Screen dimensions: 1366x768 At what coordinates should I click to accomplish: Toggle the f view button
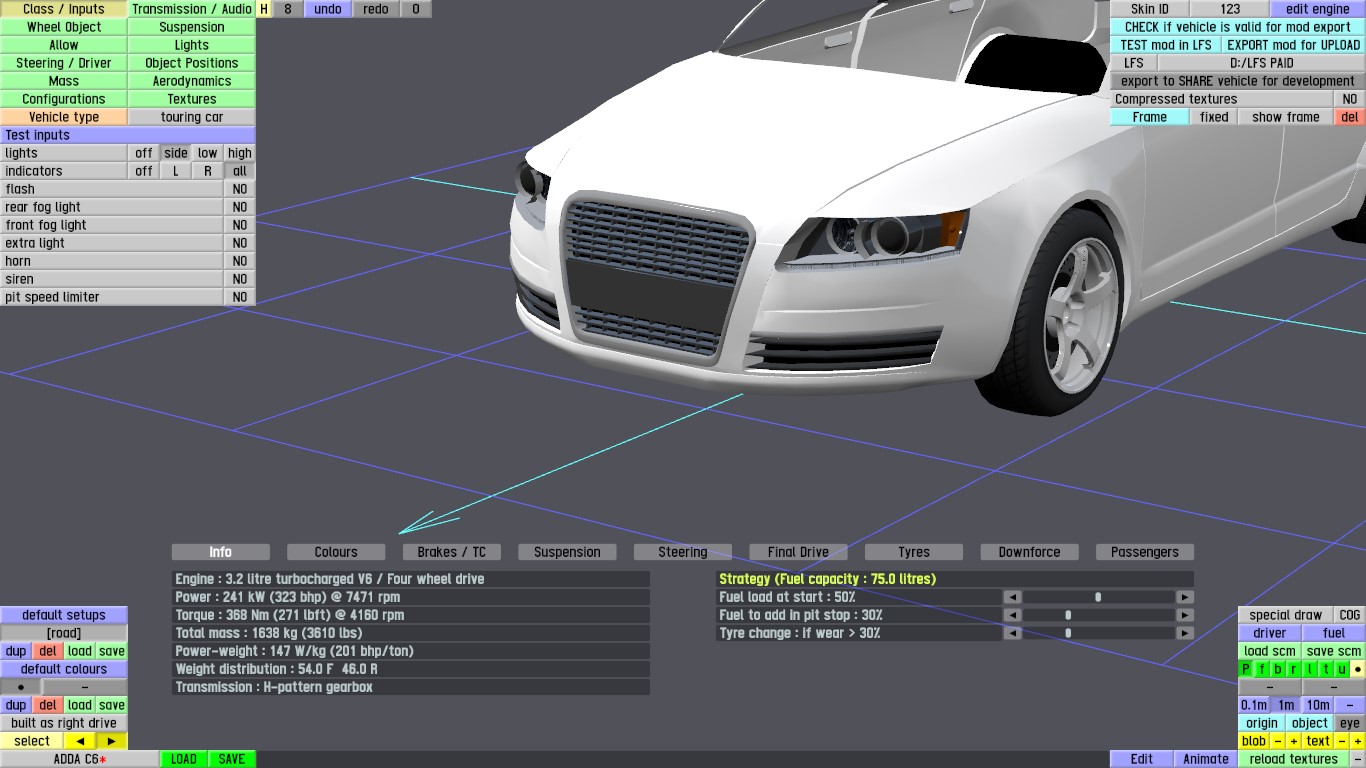pos(1262,669)
